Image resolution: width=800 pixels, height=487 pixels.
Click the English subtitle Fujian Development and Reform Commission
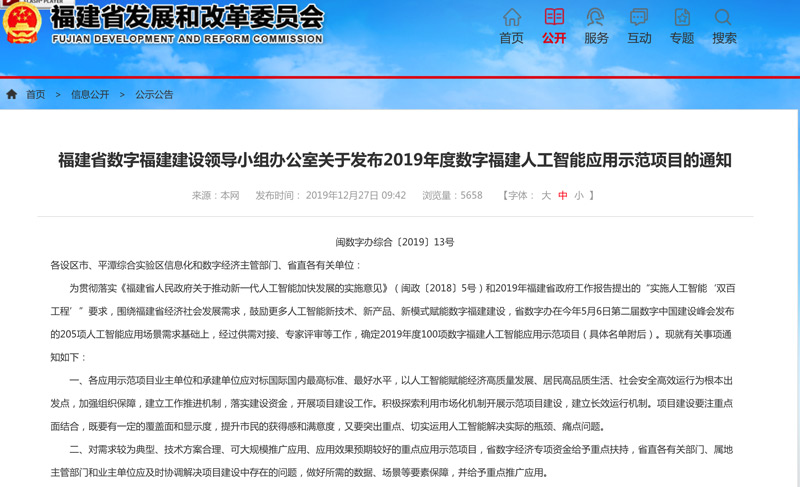[x=186, y=37]
